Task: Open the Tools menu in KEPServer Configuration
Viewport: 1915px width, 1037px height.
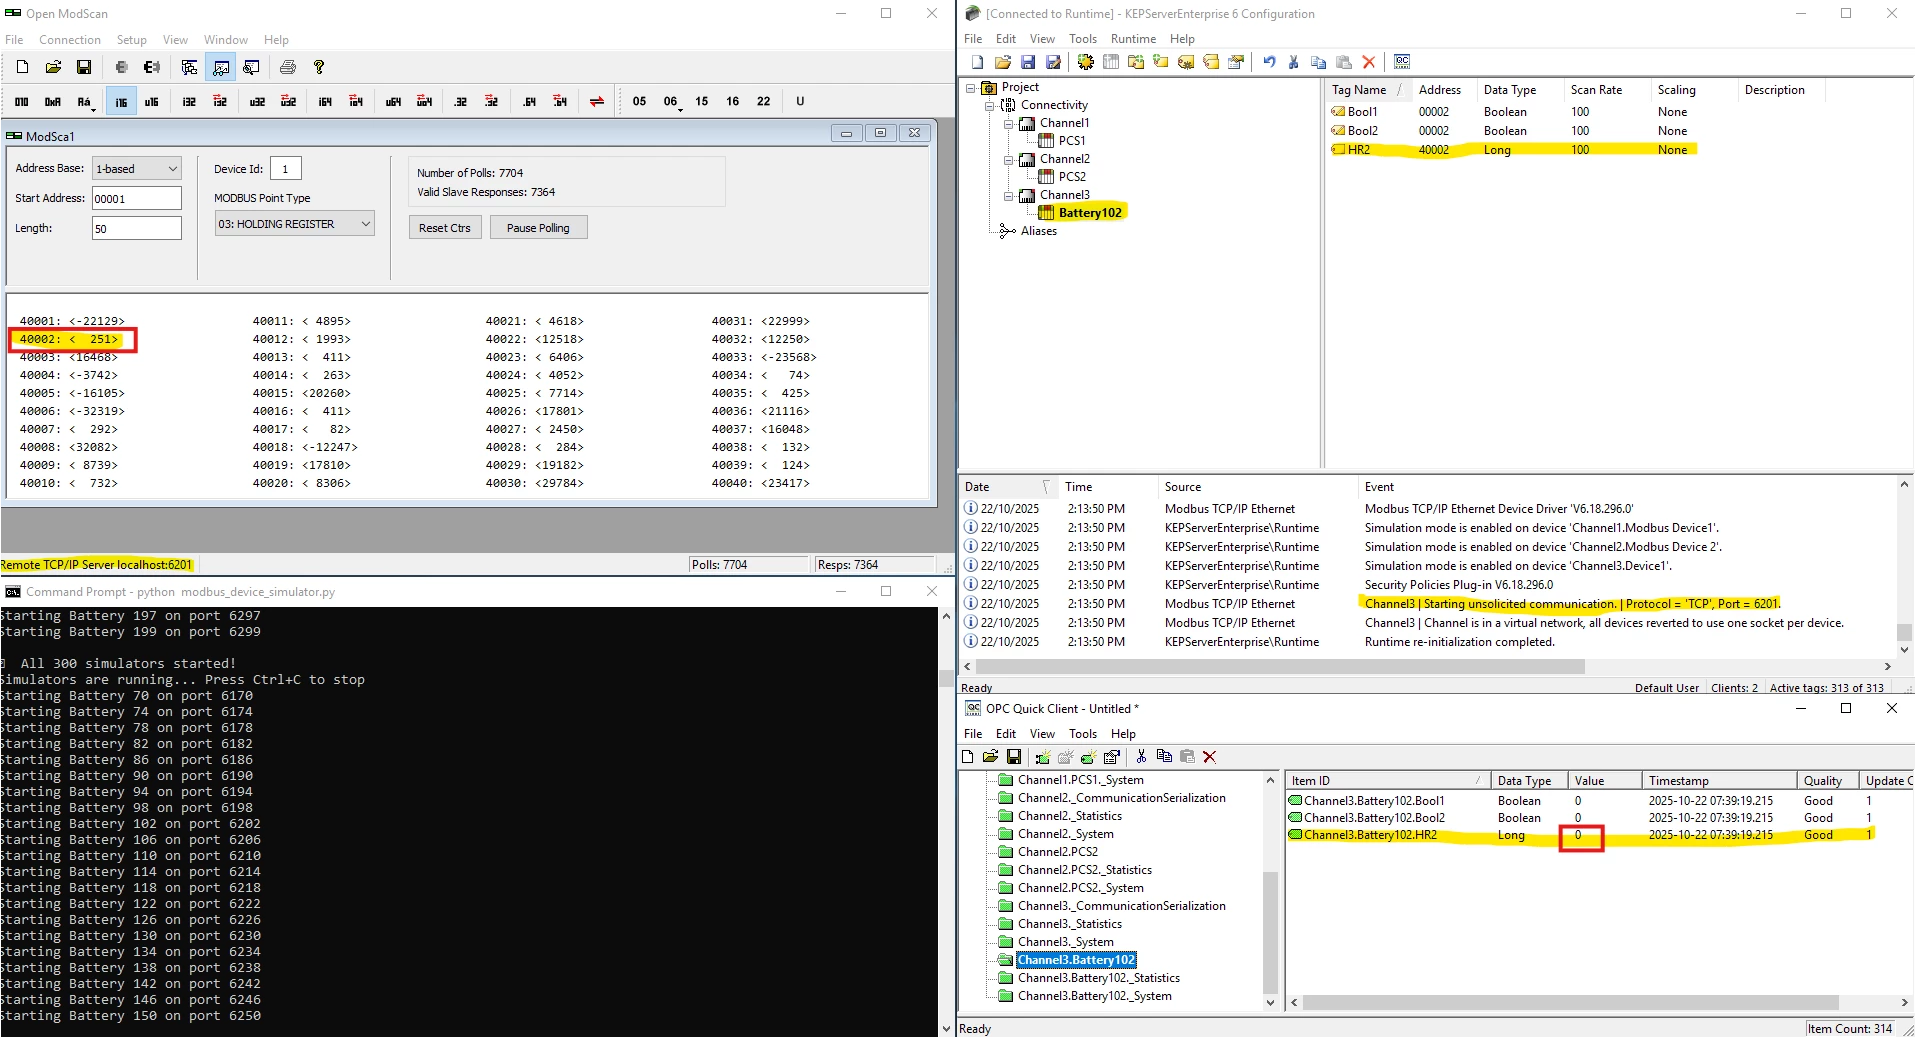Action: point(1083,39)
